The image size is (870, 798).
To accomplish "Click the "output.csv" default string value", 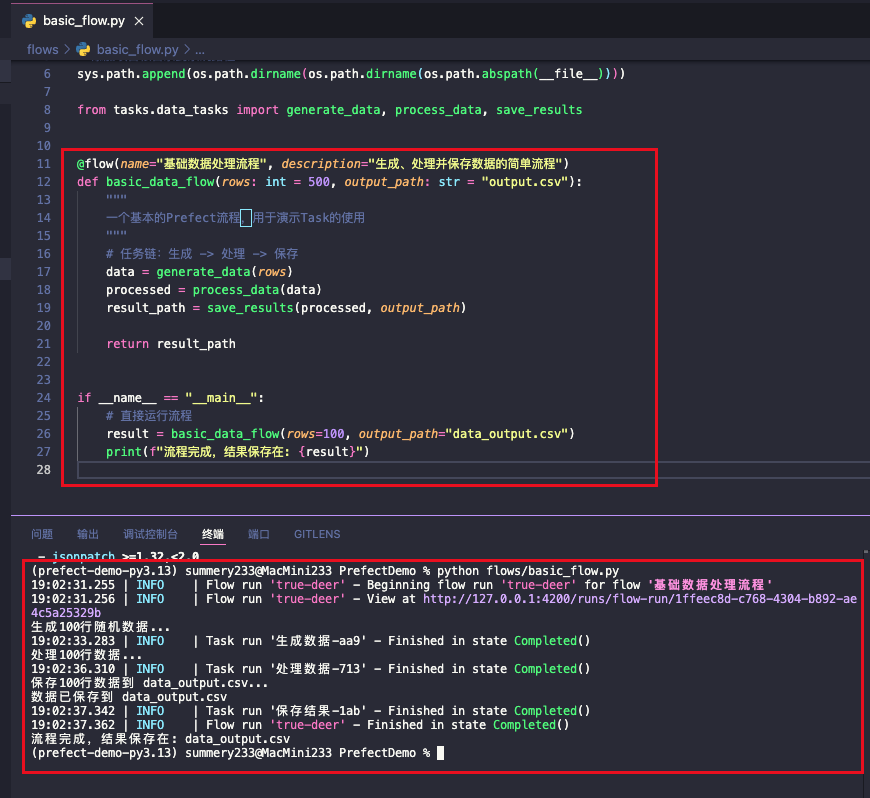I will coord(525,182).
